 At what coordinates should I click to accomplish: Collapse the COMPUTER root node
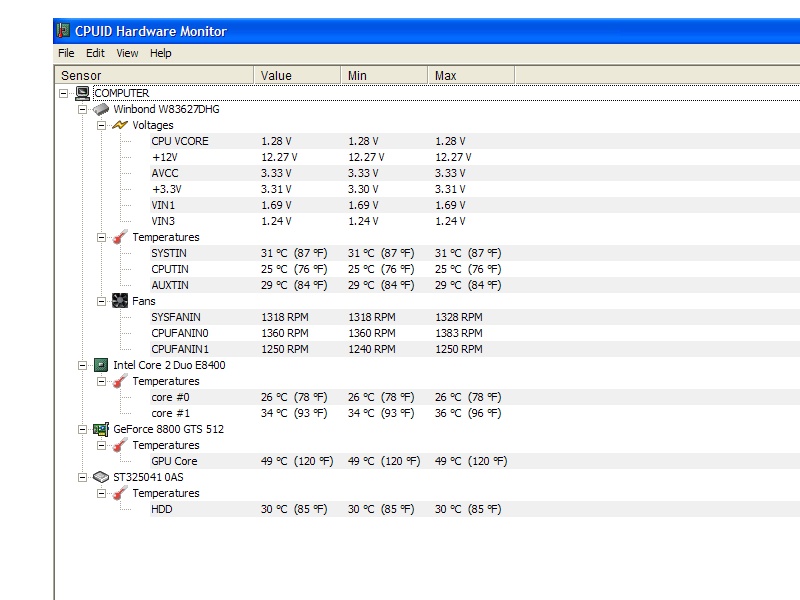pos(63,93)
